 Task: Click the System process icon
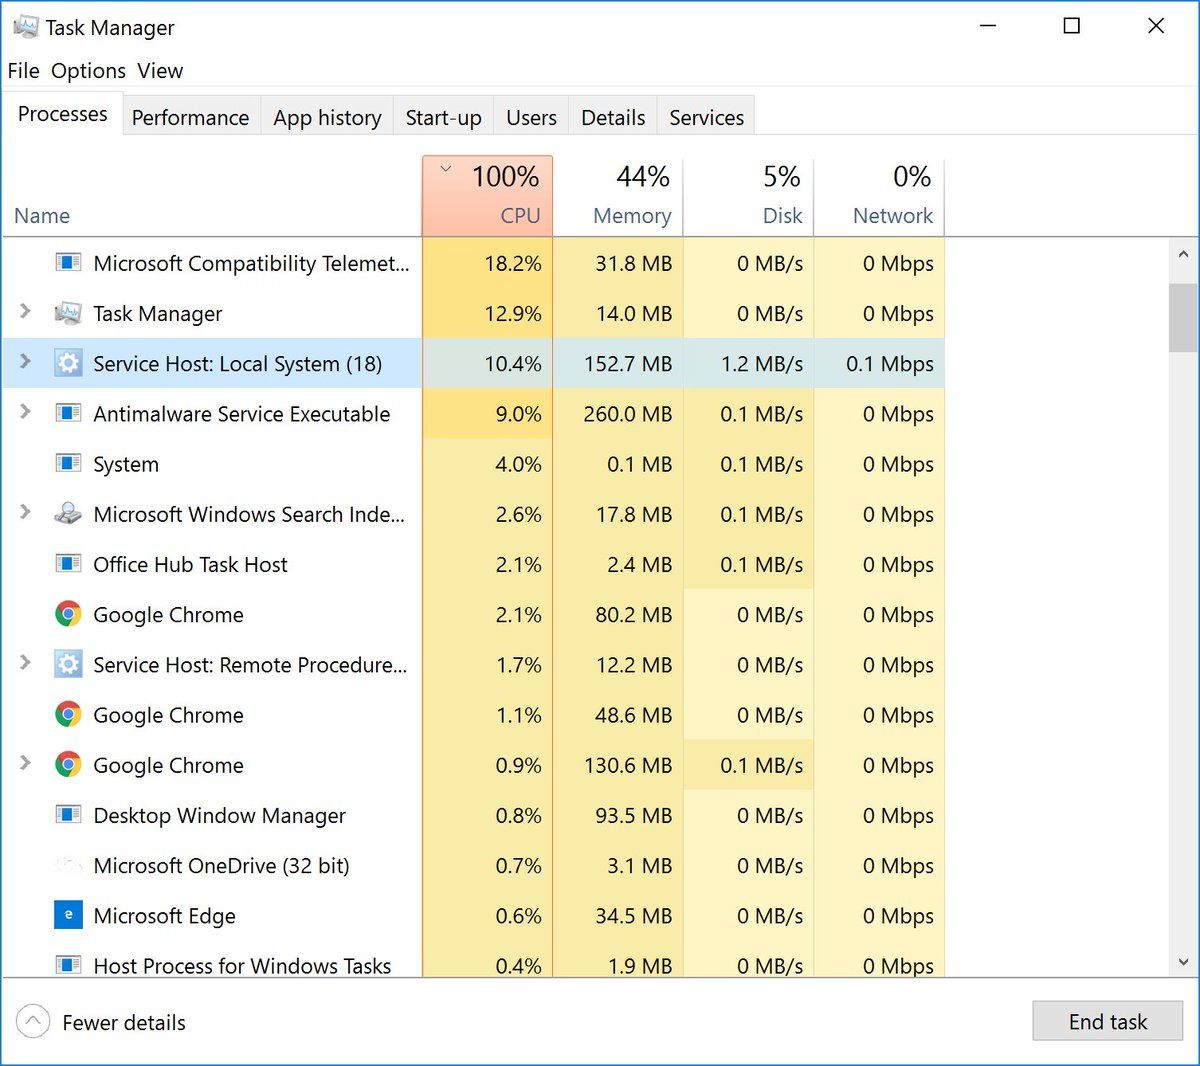point(68,463)
